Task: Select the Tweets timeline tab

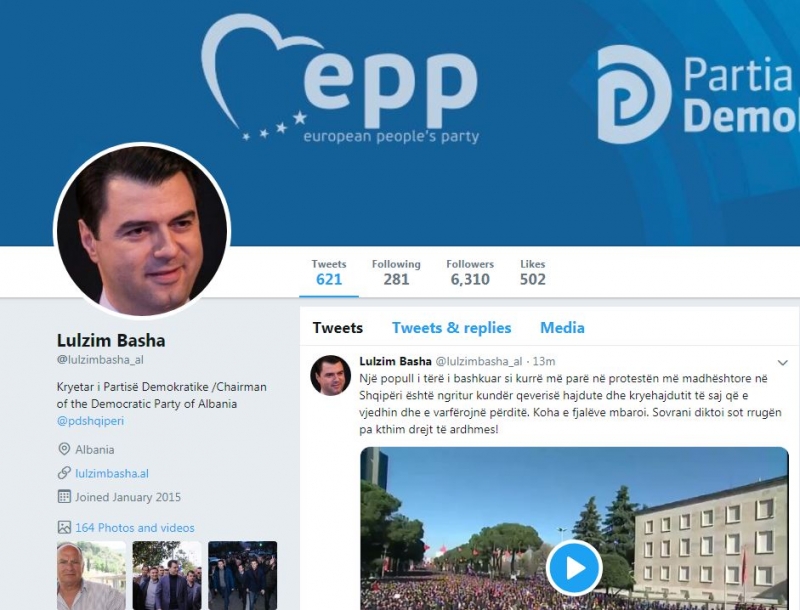Action: 337,328
